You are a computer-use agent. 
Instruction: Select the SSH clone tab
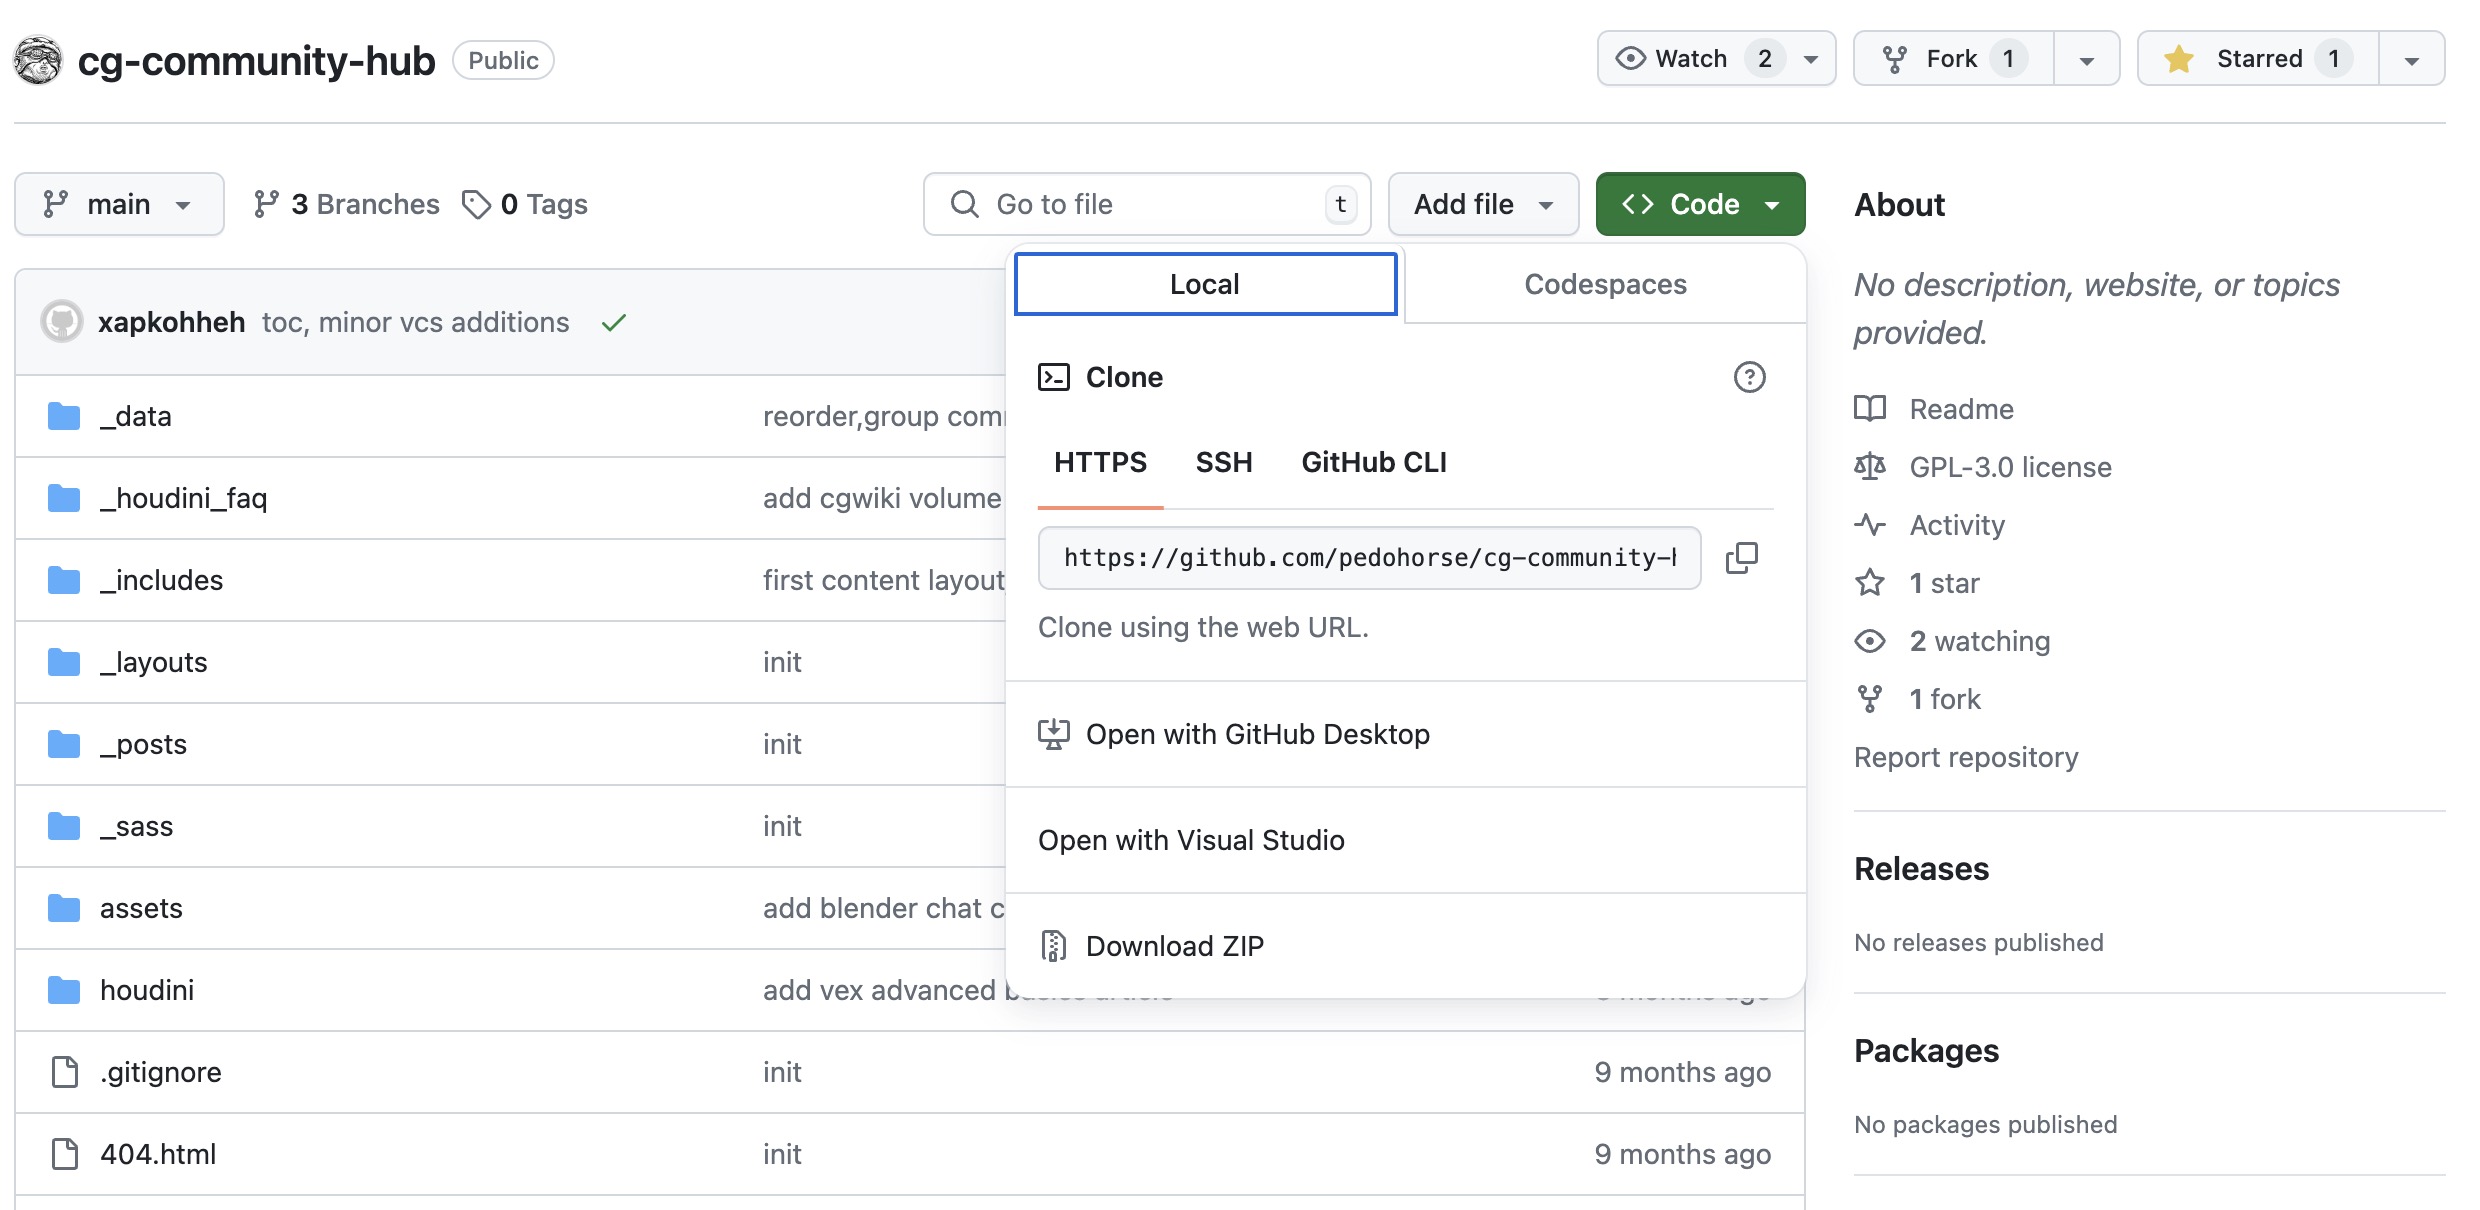(x=1223, y=462)
